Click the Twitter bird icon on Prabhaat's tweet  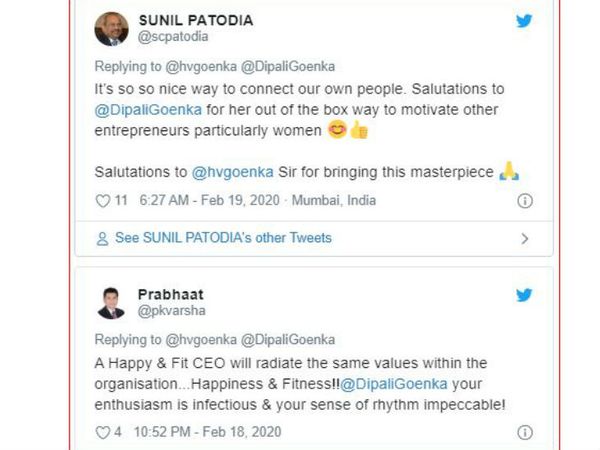524,295
